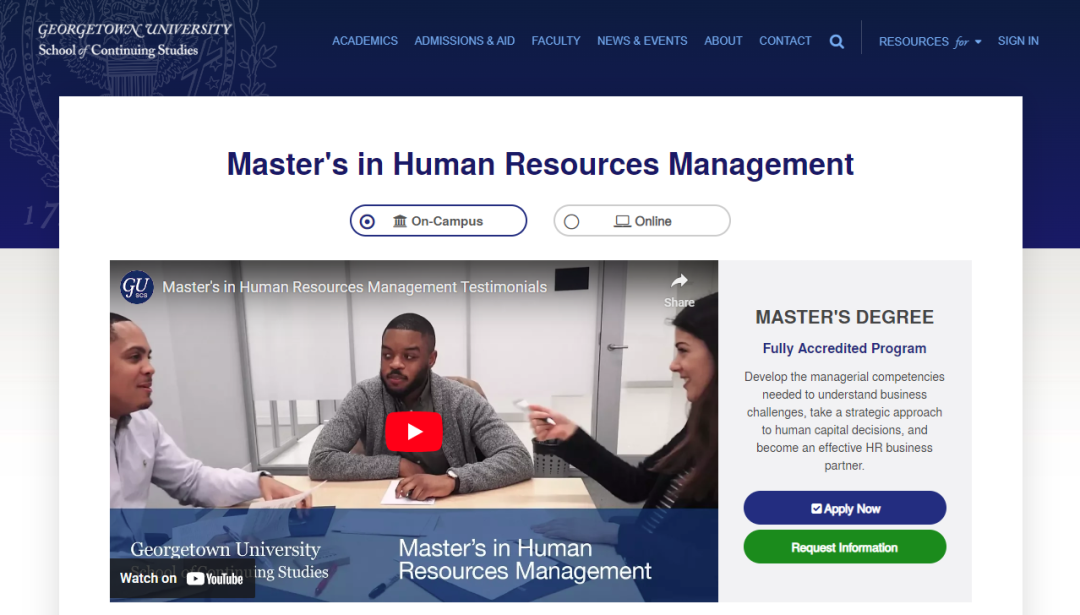This screenshot has width=1080, height=615.
Task: Click the Master's in Human Resources Management heading
Action: (540, 165)
